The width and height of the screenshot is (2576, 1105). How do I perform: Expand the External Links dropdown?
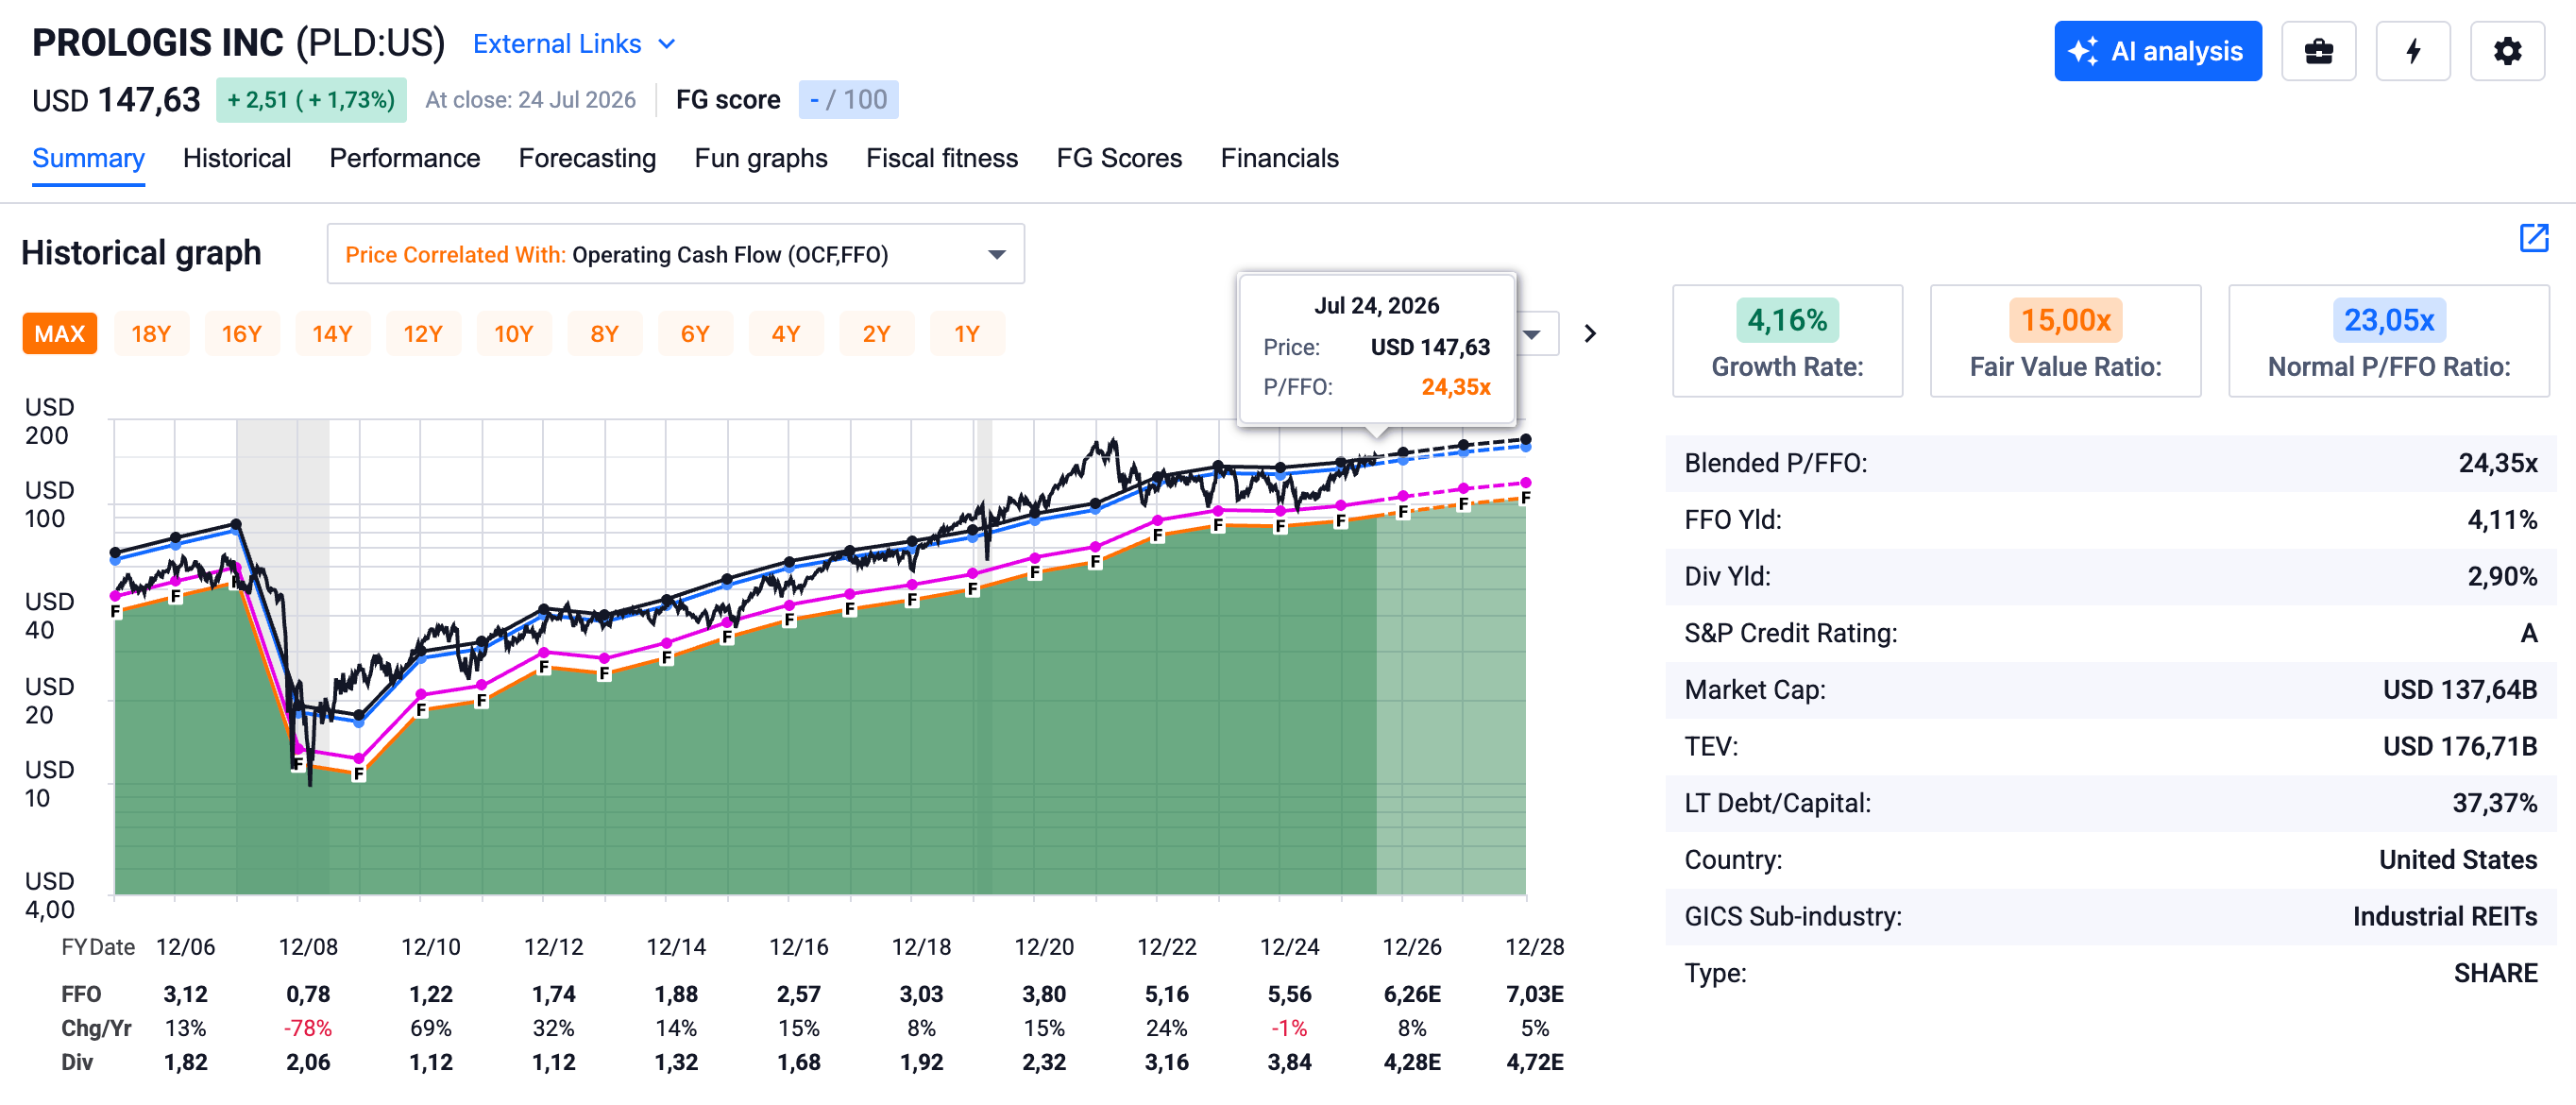click(574, 44)
